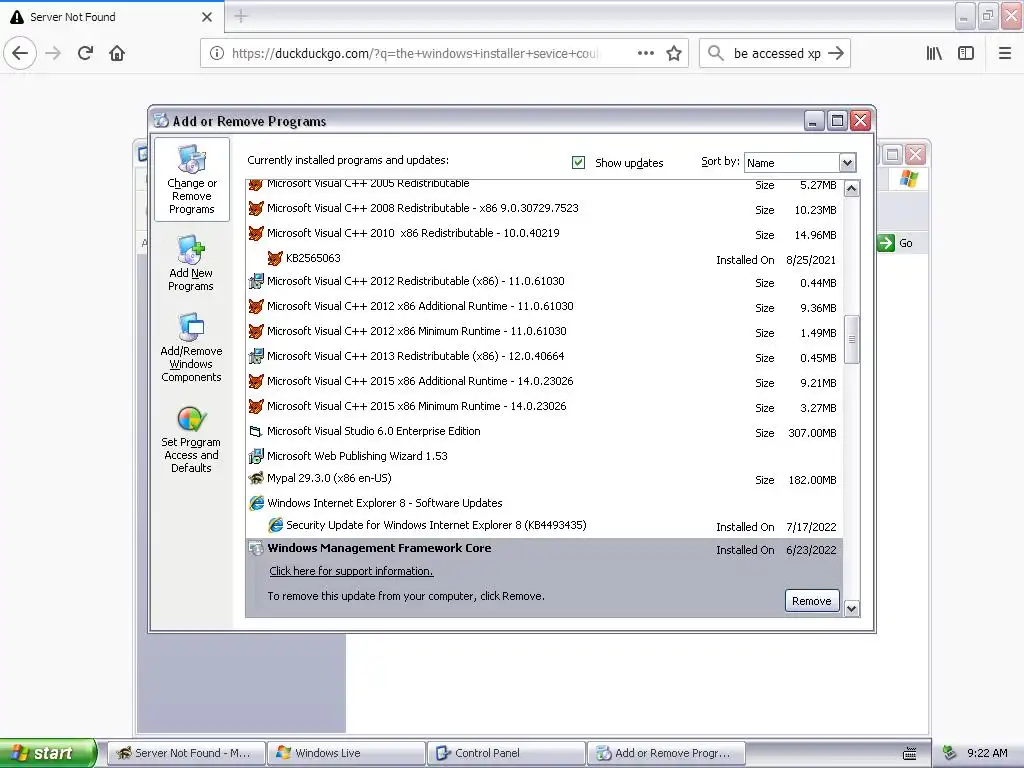The image size is (1024, 768).
Task: Close the Server Not Found tab
Action: 207,17
